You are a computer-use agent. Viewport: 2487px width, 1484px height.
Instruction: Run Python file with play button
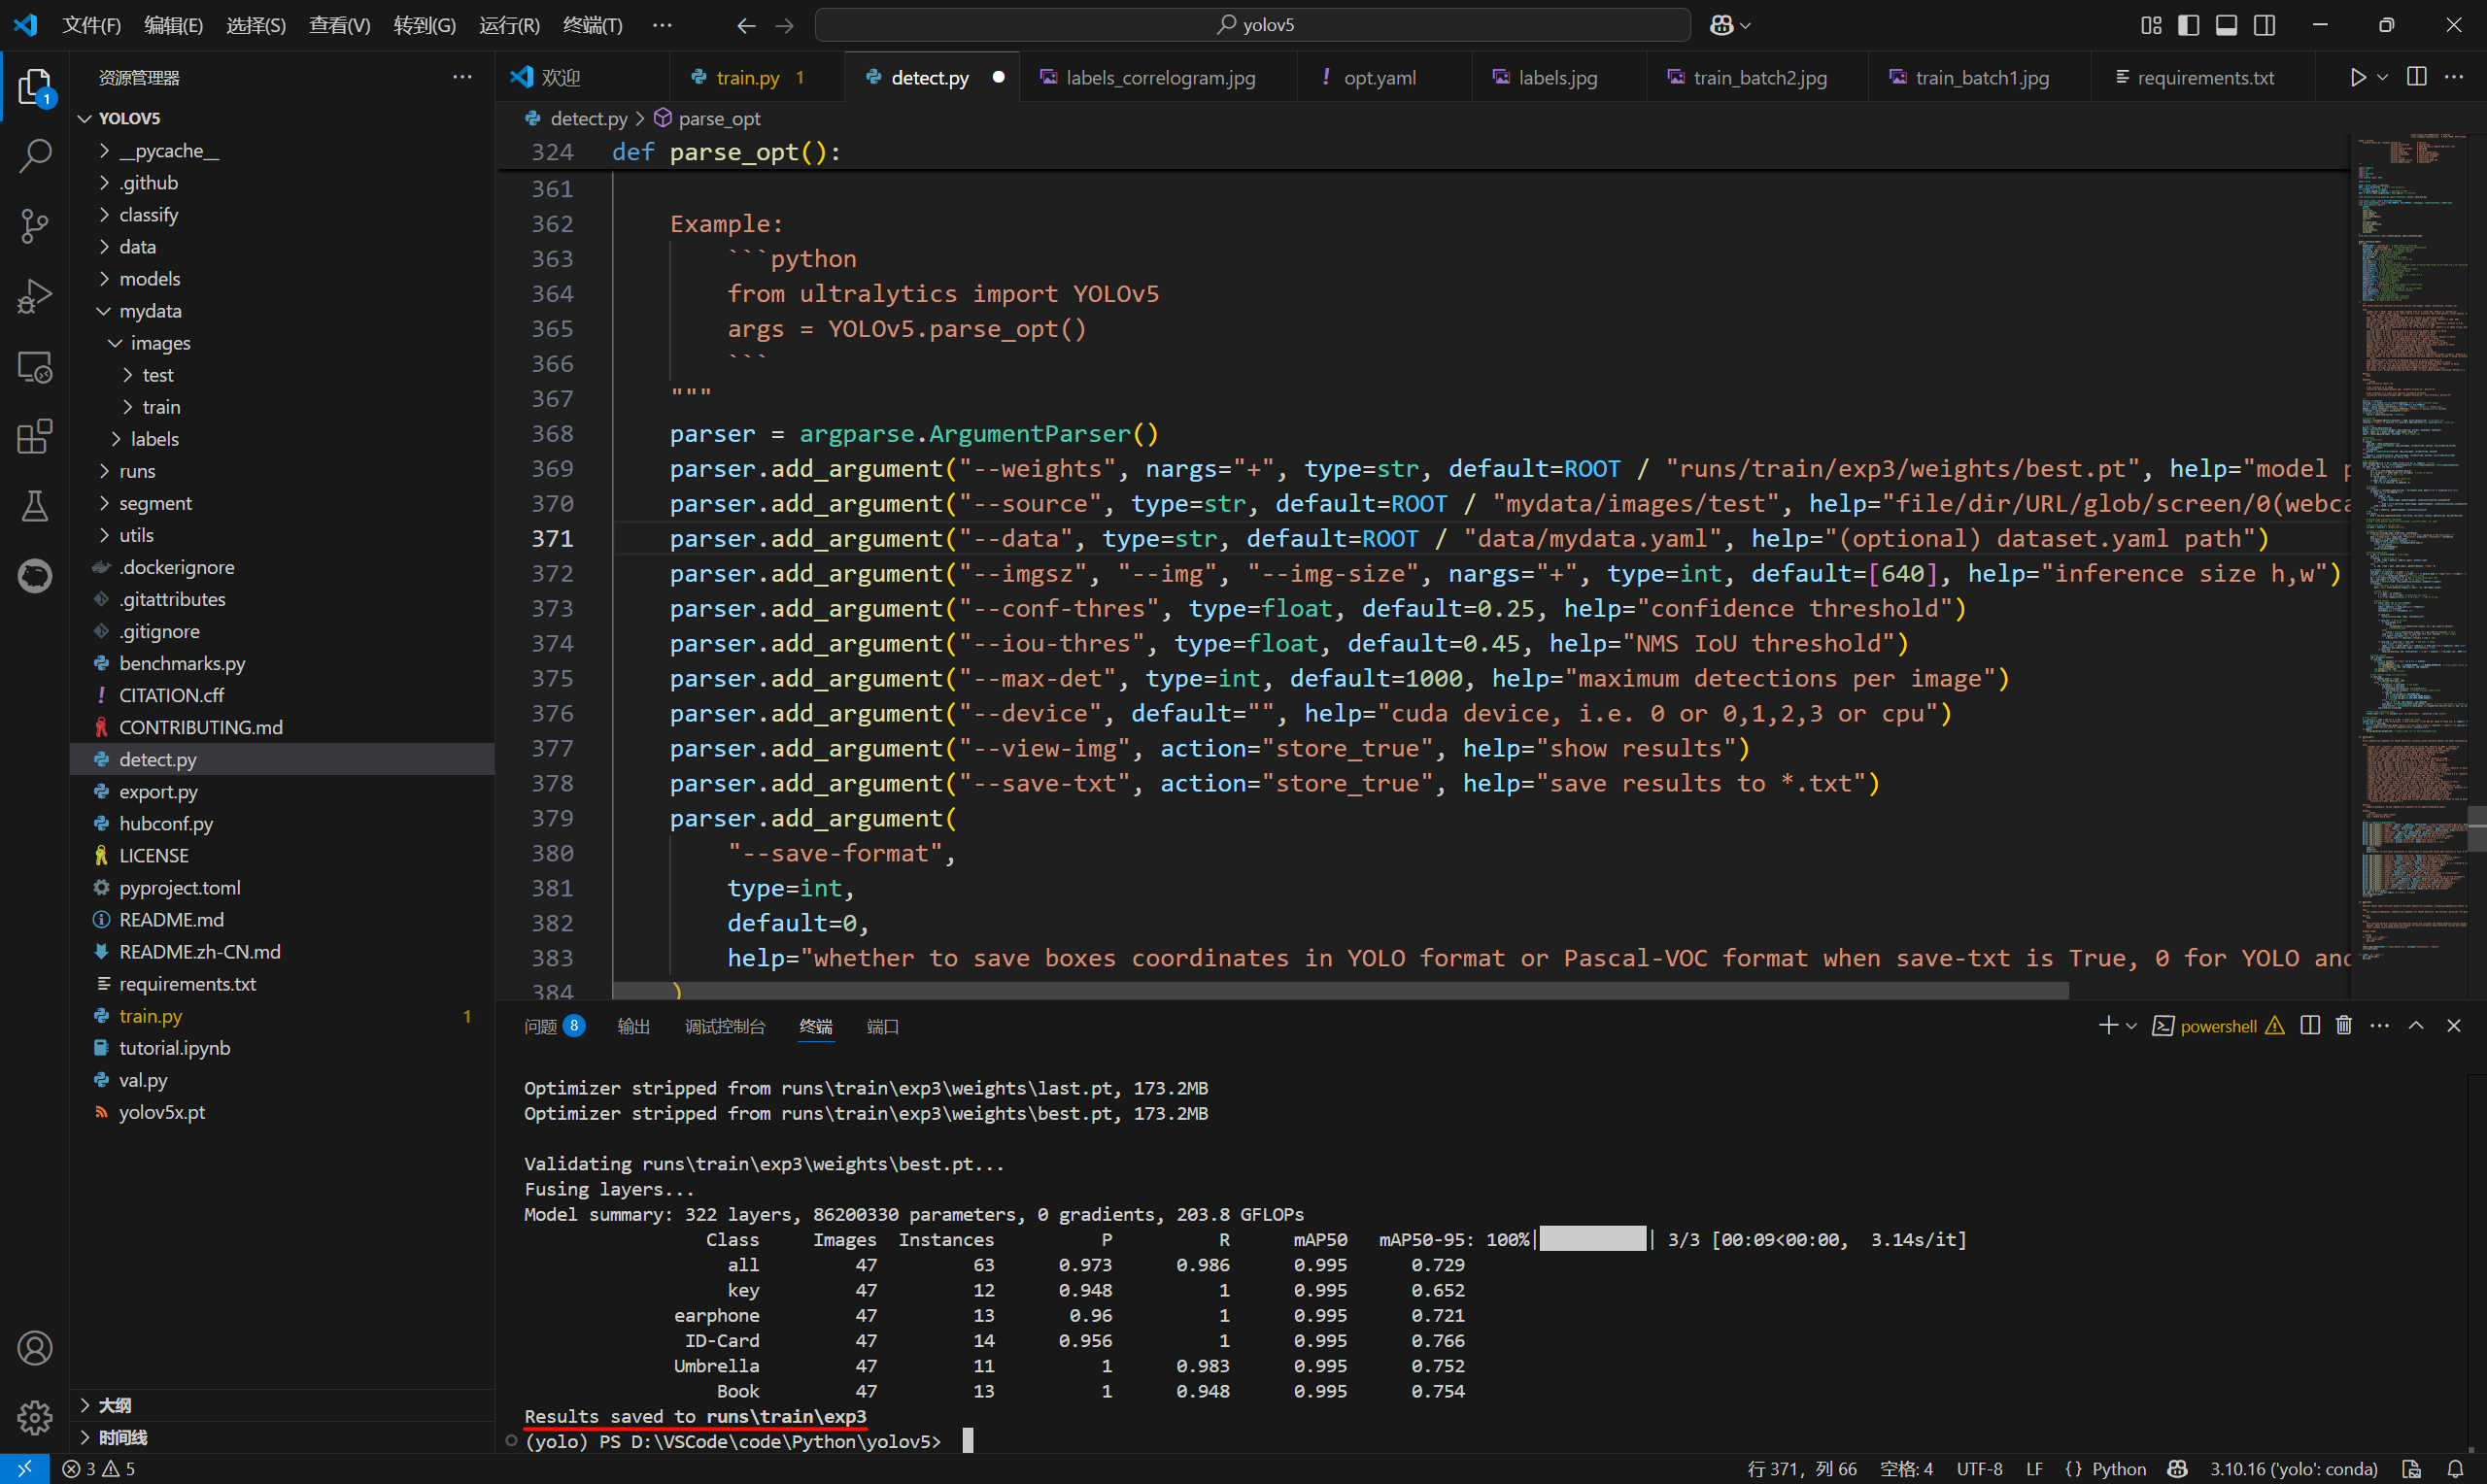pos(2358,77)
